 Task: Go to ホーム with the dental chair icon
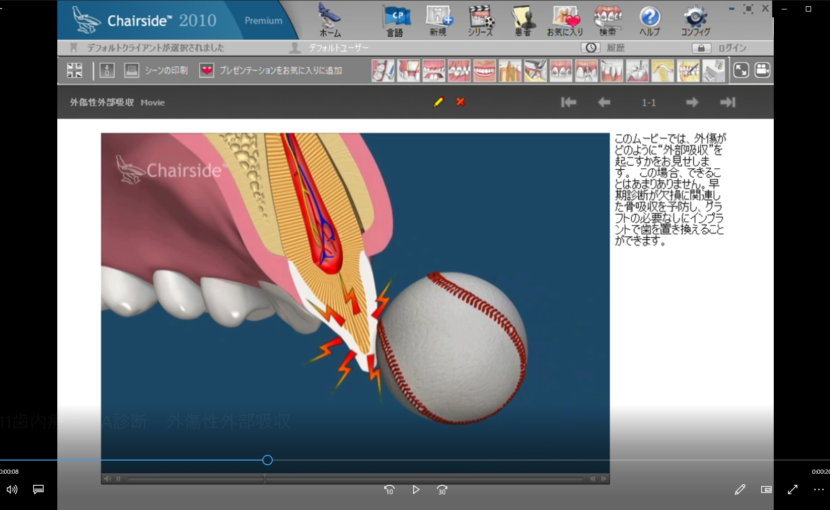pyautogui.click(x=330, y=19)
